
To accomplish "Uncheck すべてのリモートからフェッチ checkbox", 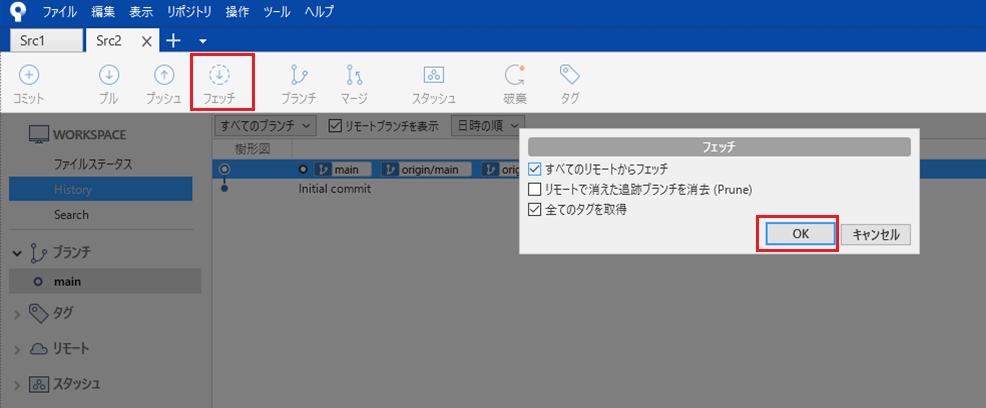I will pos(535,168).
